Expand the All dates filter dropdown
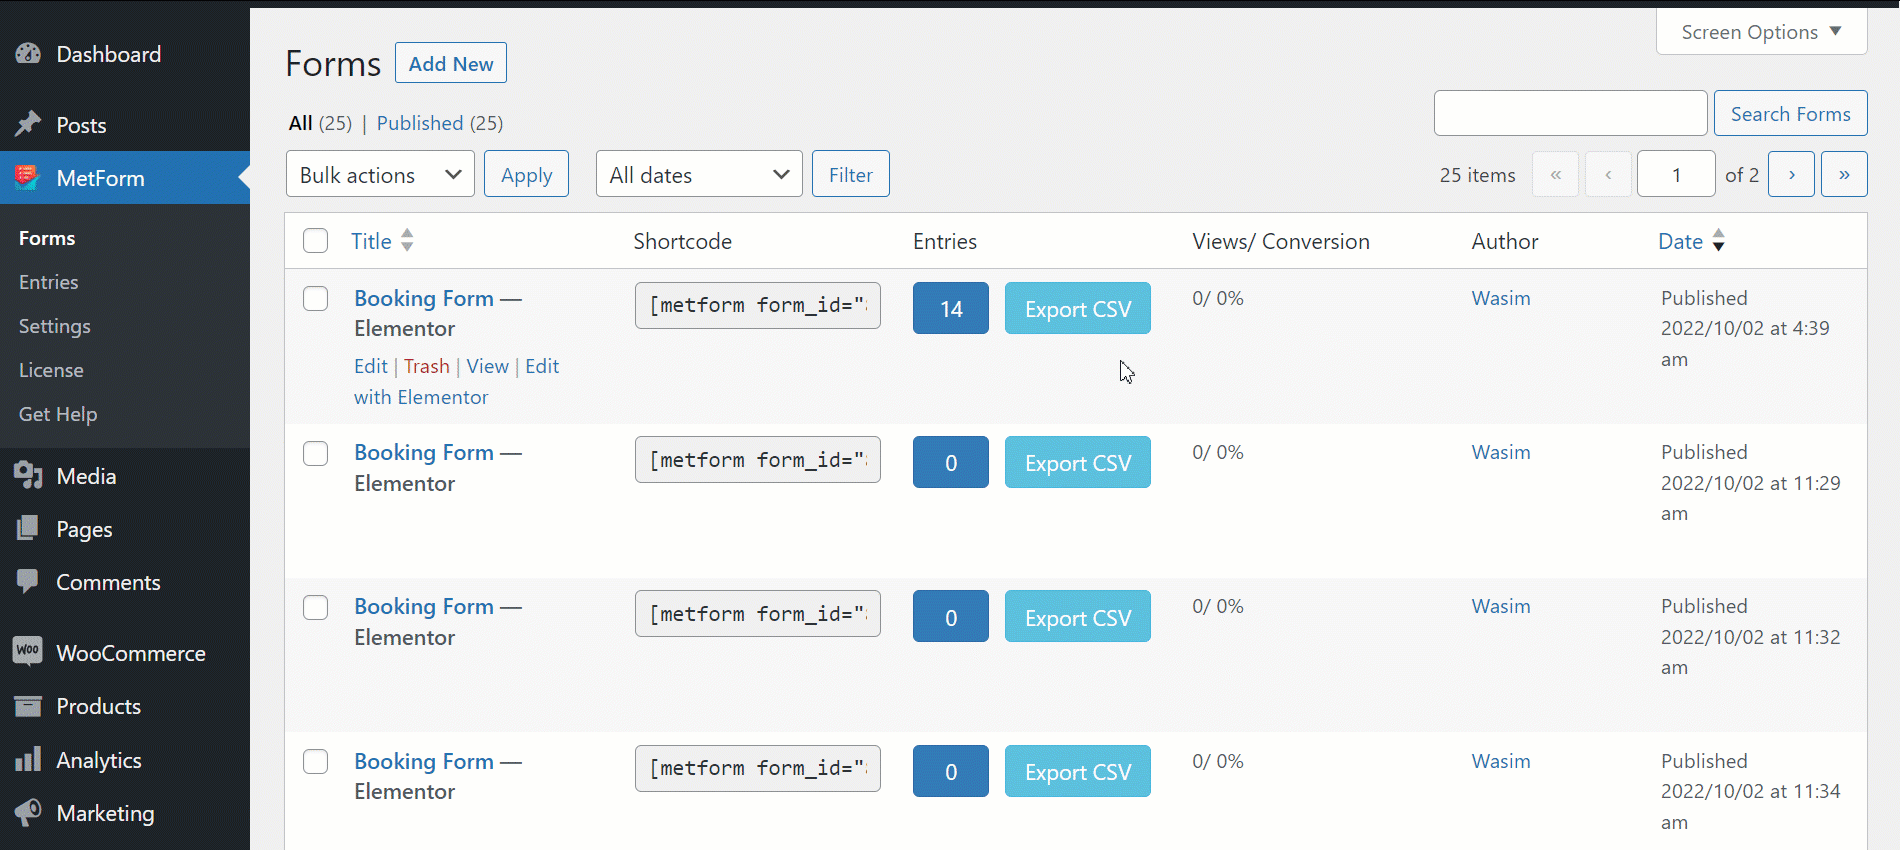The image size is (1900, 850). click(699, 174)
